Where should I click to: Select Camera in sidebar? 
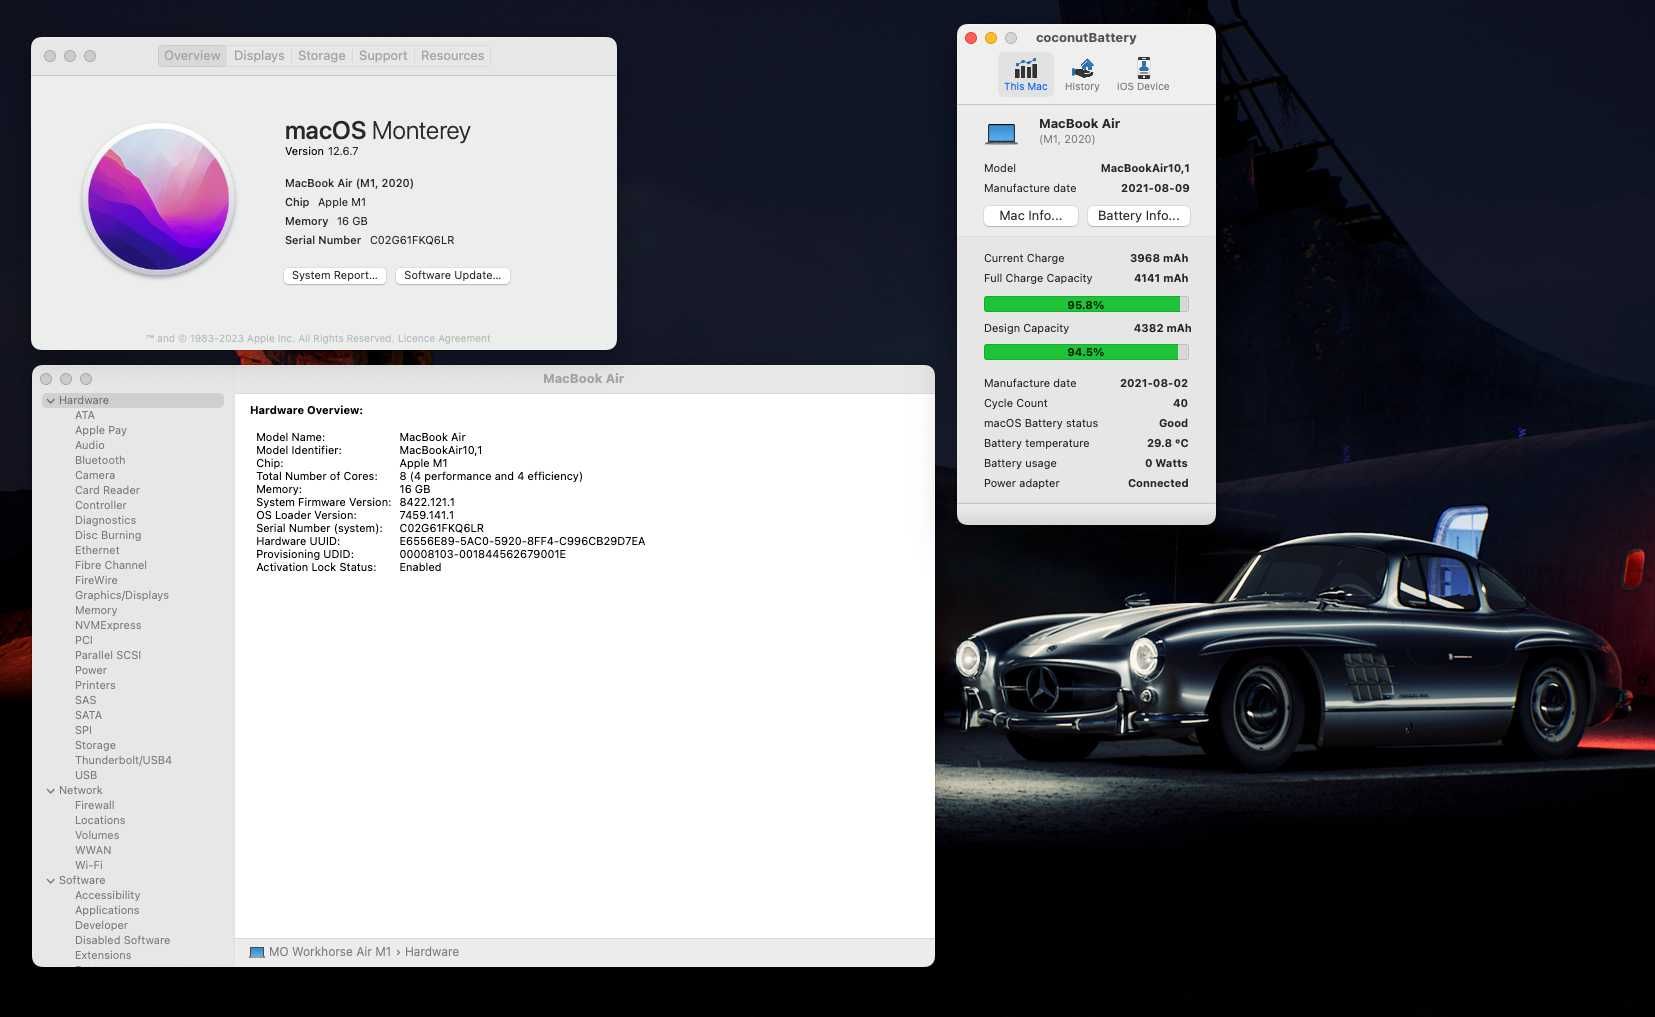[95, 475]
